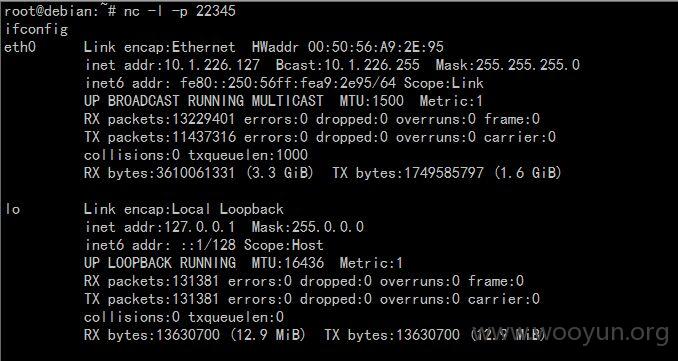The image size is (678, 361).
Task: Select the txqueuelen:1000 value
Action: (248, 155)
